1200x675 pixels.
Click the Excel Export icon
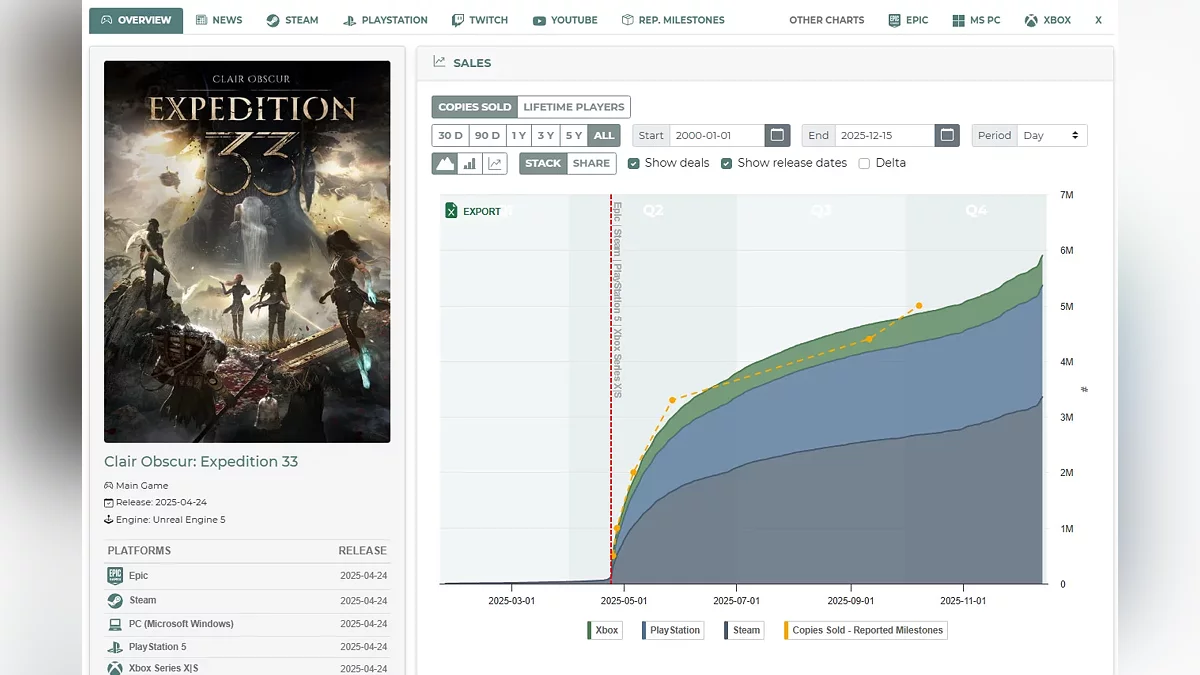pyautogui.click(x=452, y=211)
